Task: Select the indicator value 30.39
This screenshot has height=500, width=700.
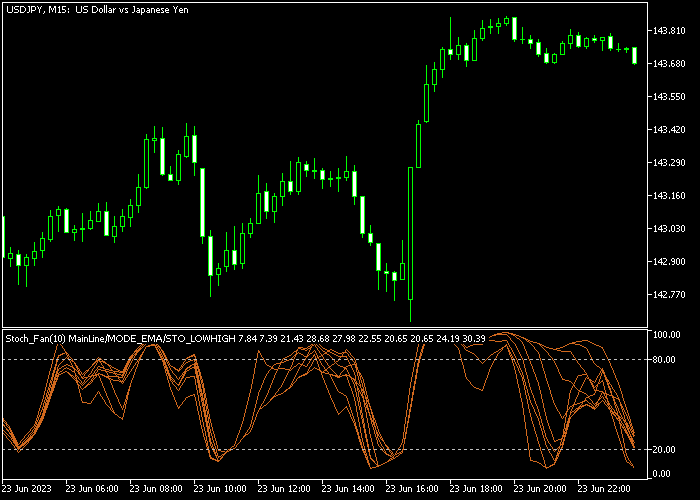Action: [474, 339]
